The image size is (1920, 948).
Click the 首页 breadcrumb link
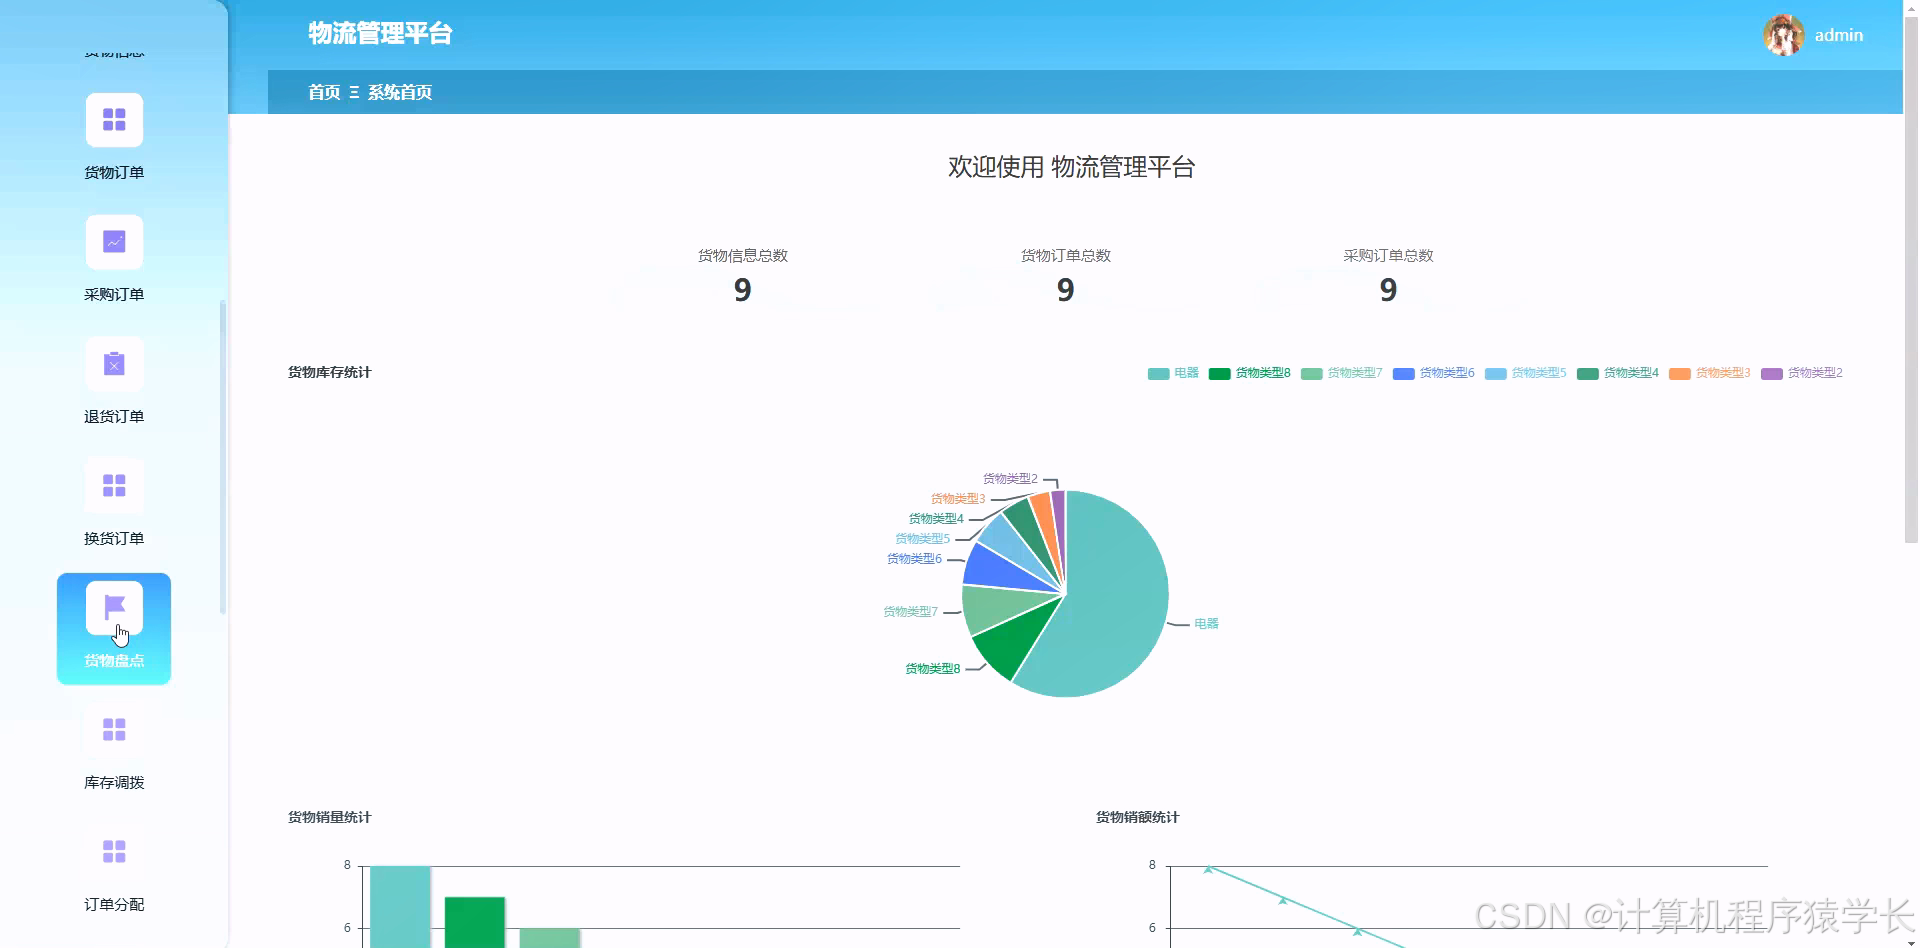(324, 92)
